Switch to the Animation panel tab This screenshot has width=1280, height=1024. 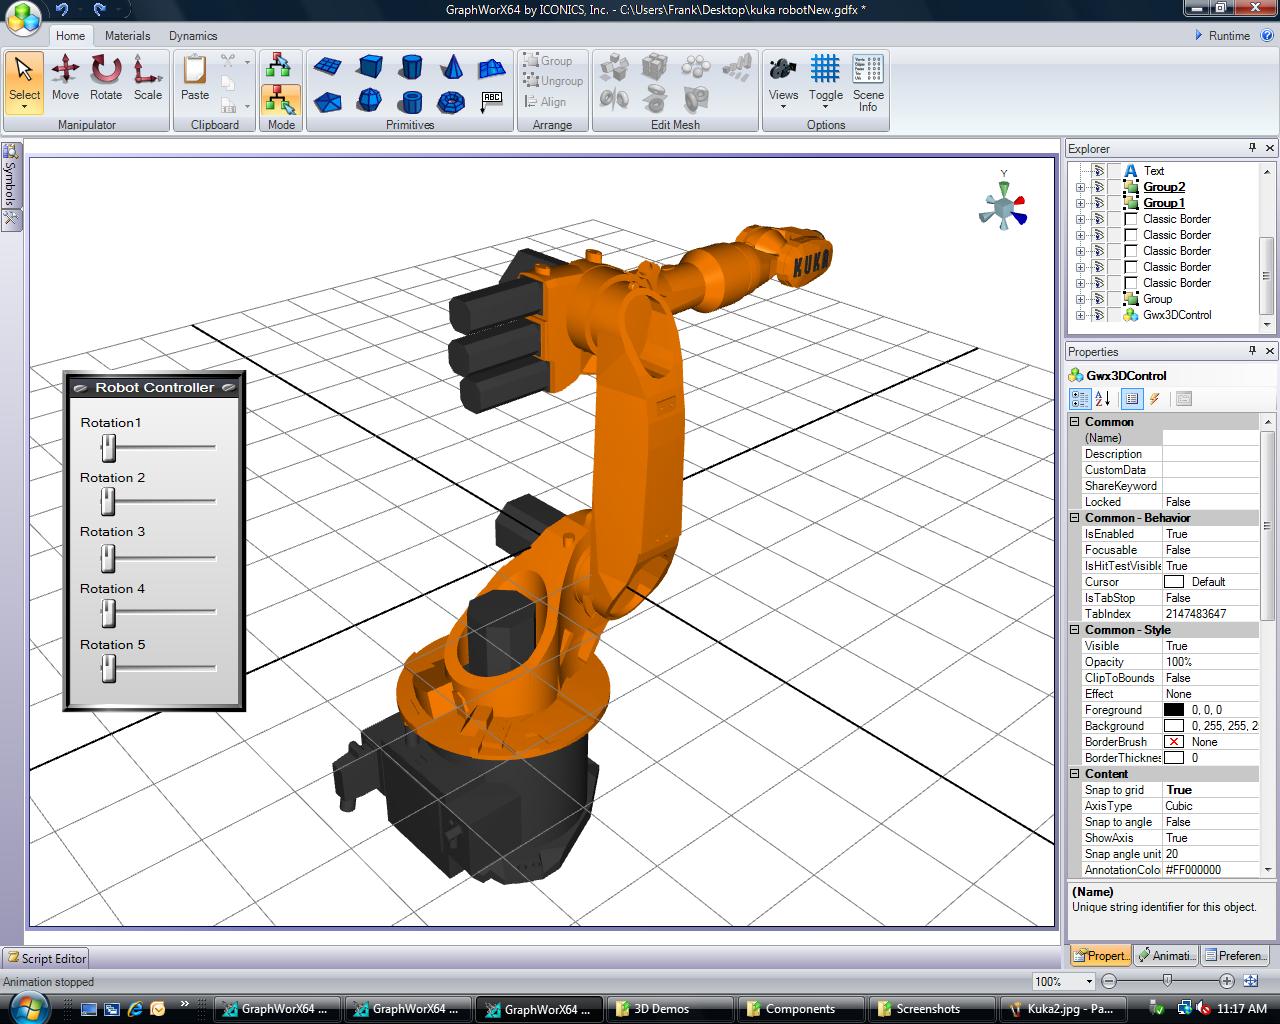1165,955
